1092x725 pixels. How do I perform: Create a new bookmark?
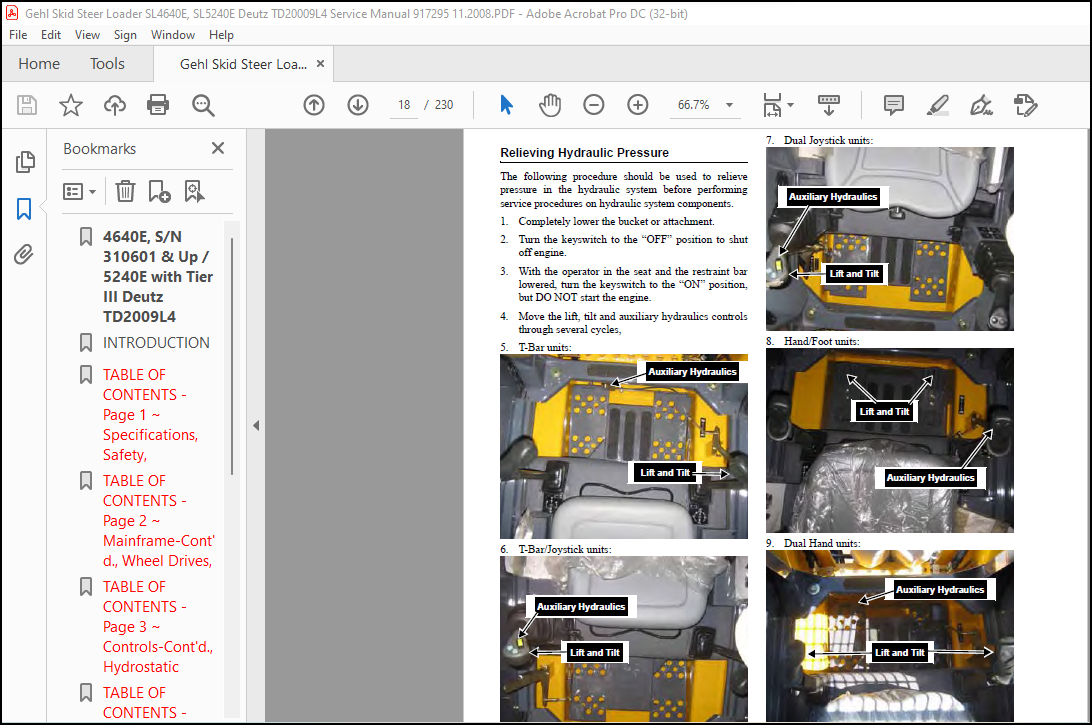(x=159, y=191)
